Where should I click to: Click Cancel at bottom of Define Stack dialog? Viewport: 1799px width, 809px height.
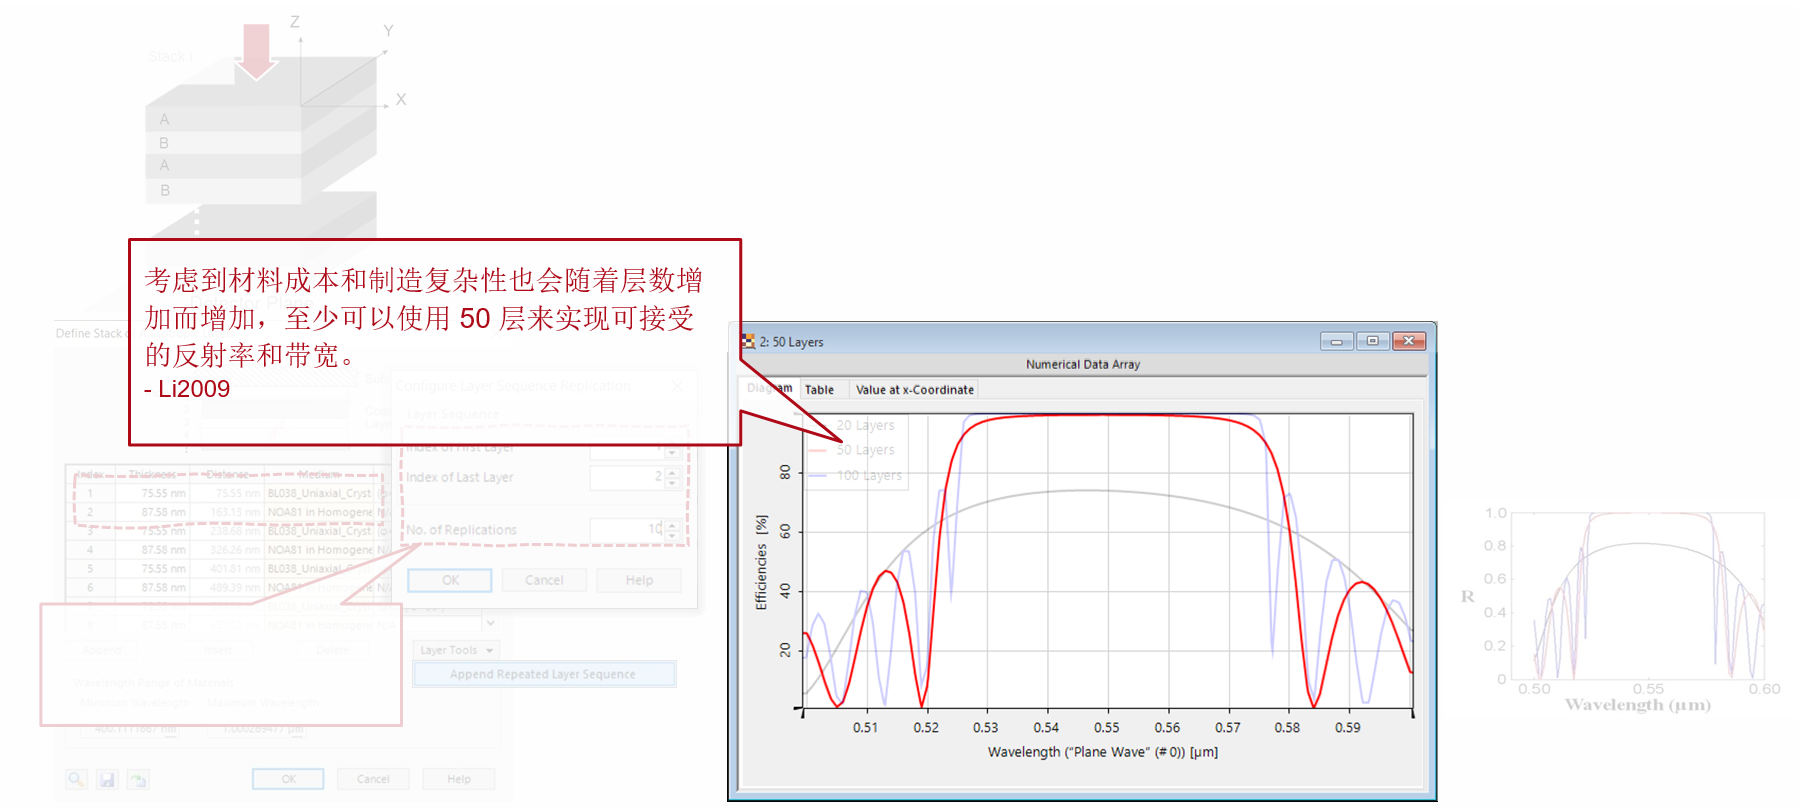[x=373, y=779]
